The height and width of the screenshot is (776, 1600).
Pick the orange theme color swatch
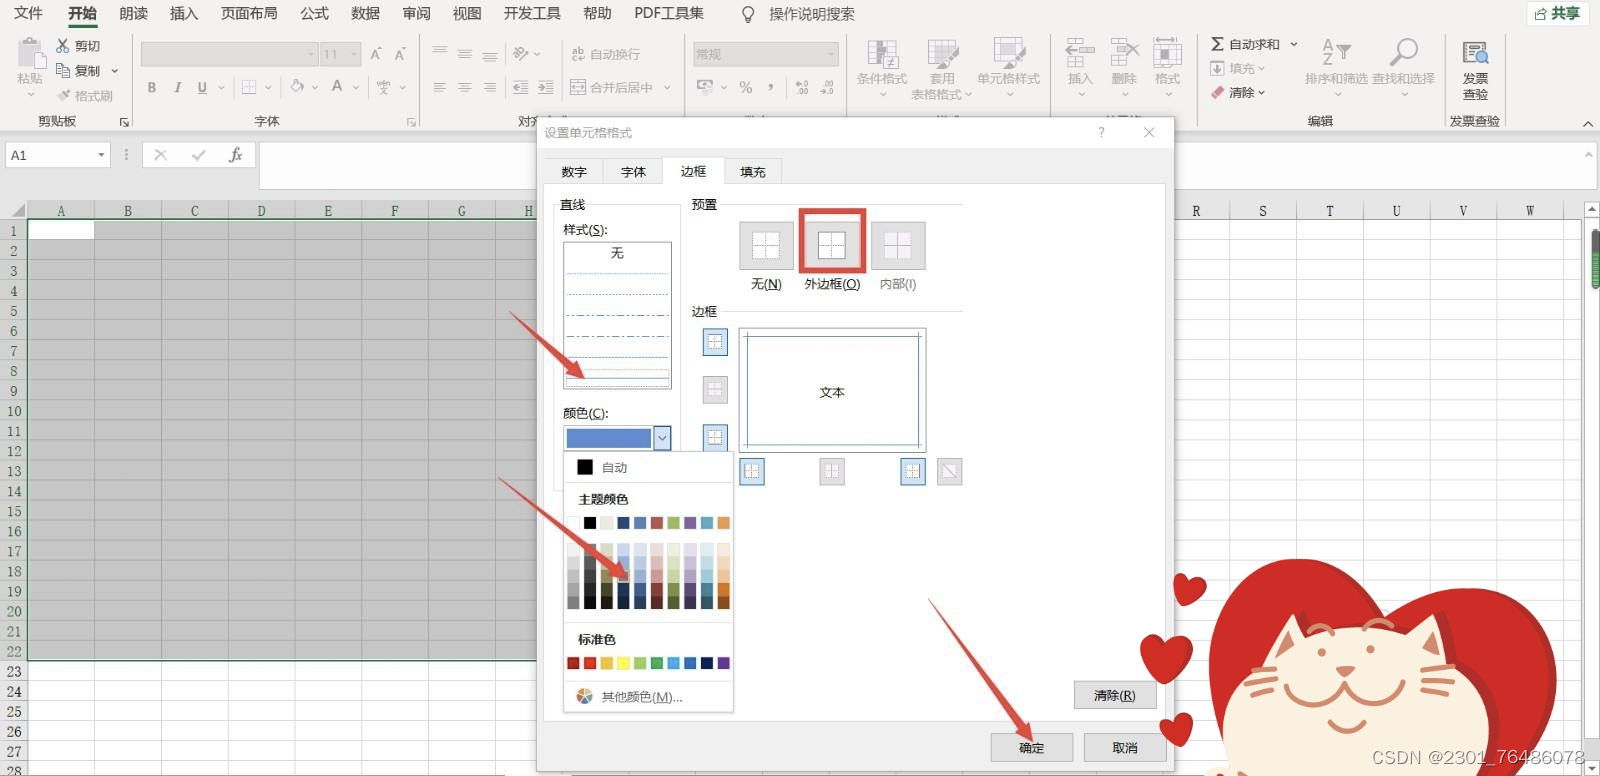[724, 523]
